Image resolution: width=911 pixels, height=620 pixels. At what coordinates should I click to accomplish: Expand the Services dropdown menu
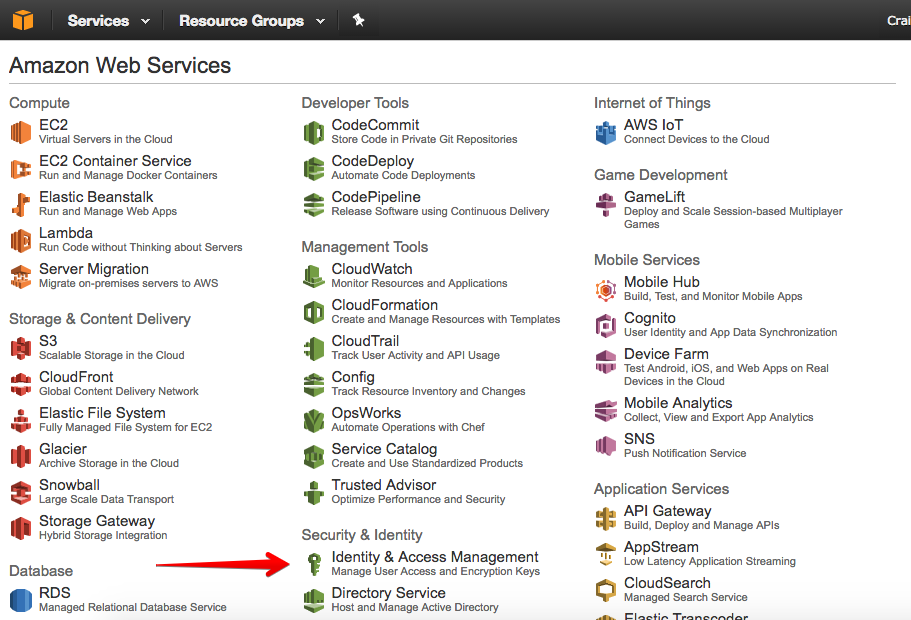click(x=109, y=21)
